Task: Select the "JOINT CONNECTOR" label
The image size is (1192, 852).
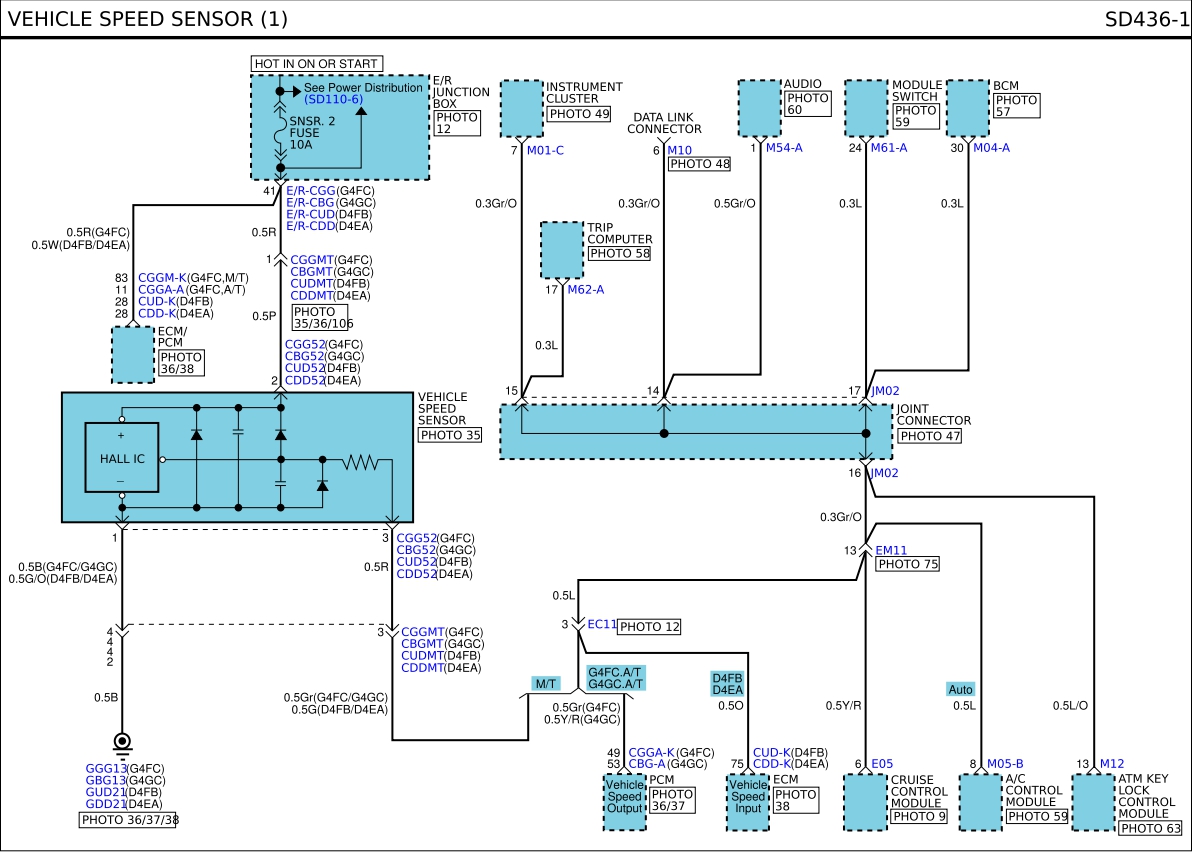Action: click(934, 415)
